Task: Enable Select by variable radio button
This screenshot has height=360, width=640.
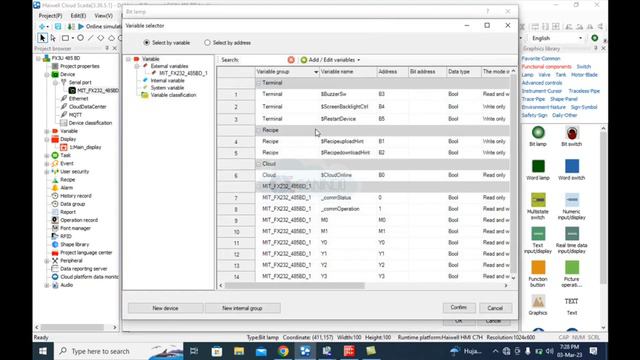Action: [147, 42]
